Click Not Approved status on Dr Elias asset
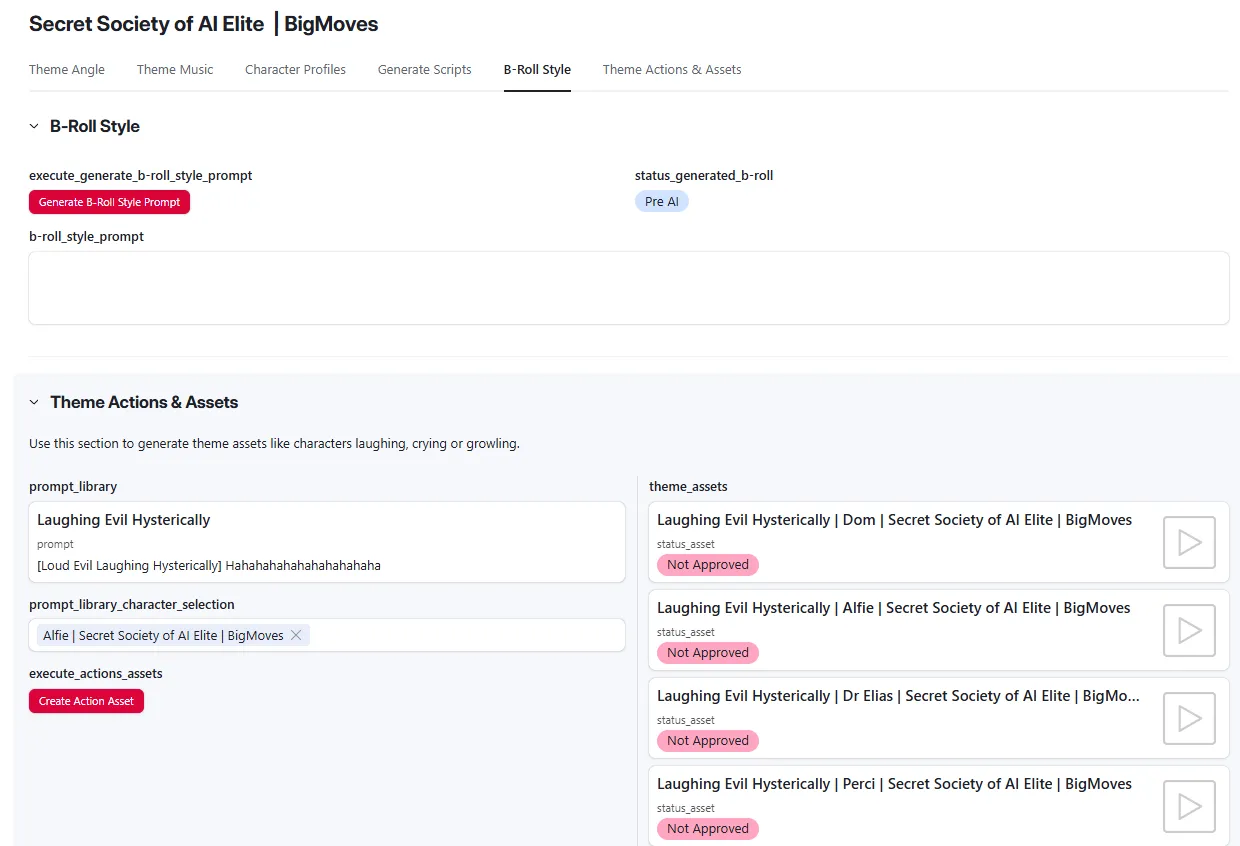 (708, 741)
